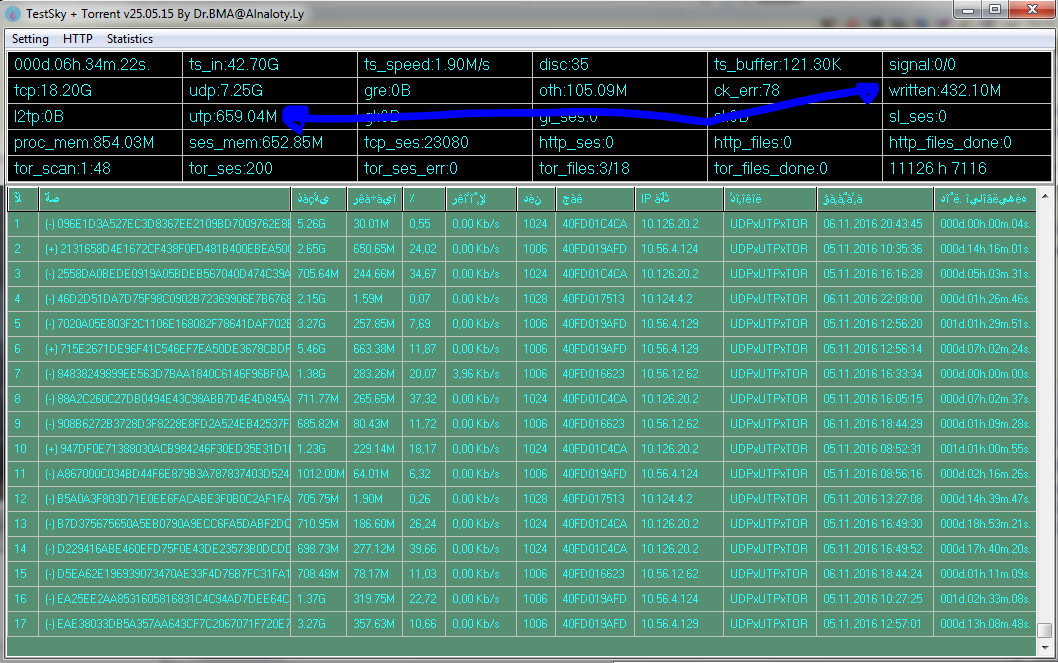Open the Statistics menu
Image resolution: width=1058 pixels, height=663 pixels.
pos(130,39)
